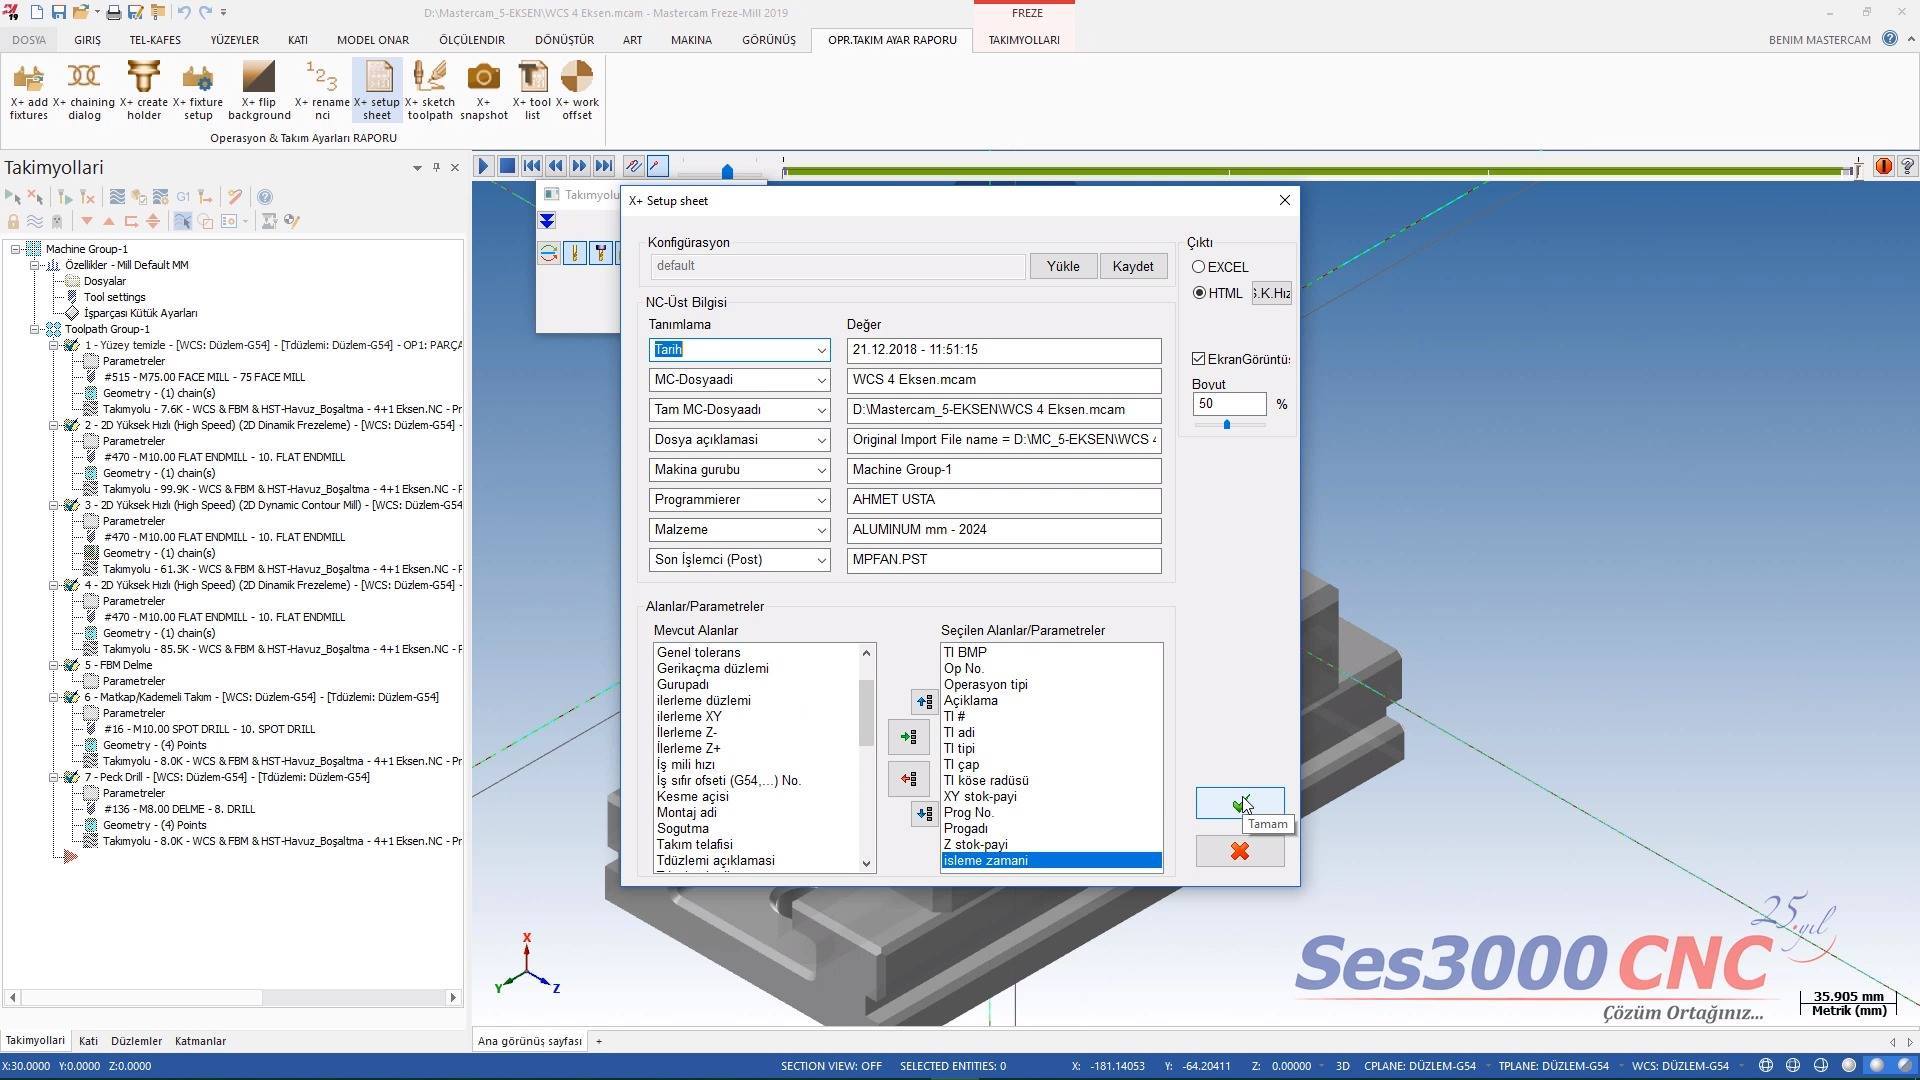
Task: Click the Undo icon in quick access toolbar
Action: pos(184,12)
